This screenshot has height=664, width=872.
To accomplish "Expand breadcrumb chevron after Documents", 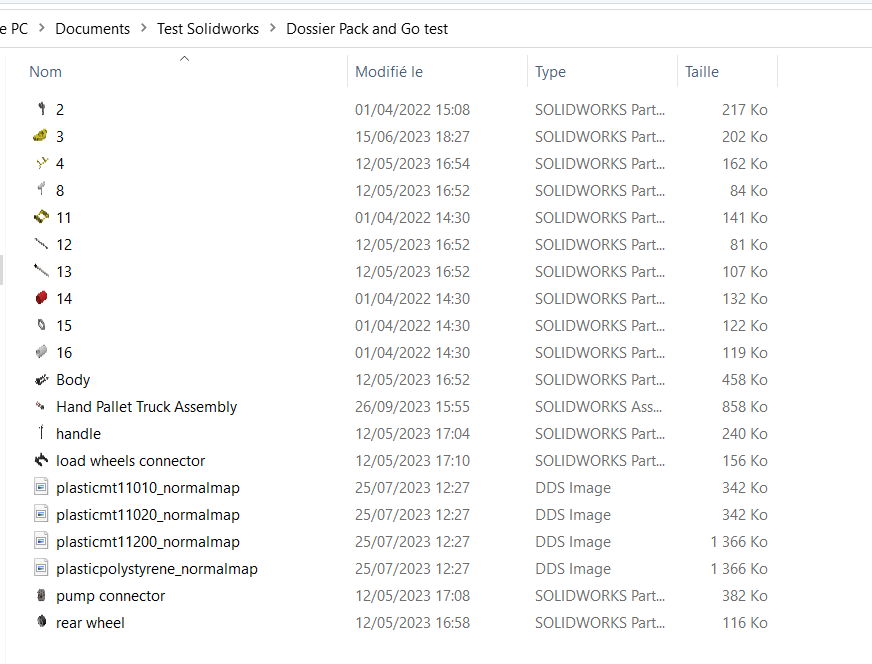I will (x=144, y=29).
